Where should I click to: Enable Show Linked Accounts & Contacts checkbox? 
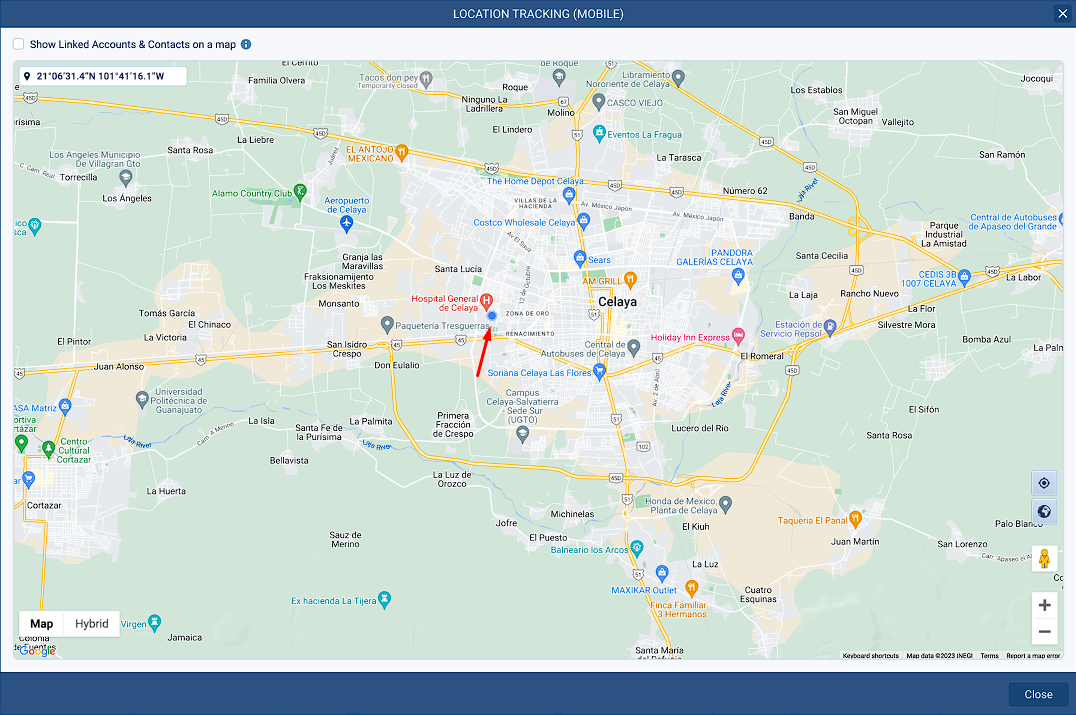[19, 45]
